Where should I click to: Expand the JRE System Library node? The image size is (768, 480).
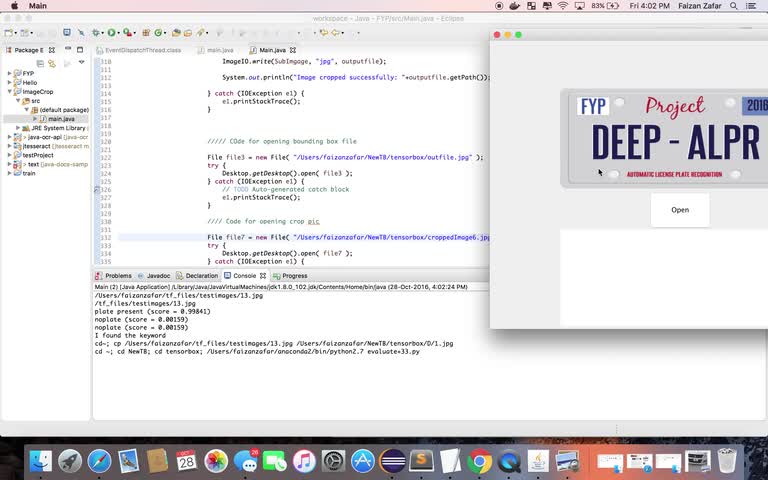[18, 128]
